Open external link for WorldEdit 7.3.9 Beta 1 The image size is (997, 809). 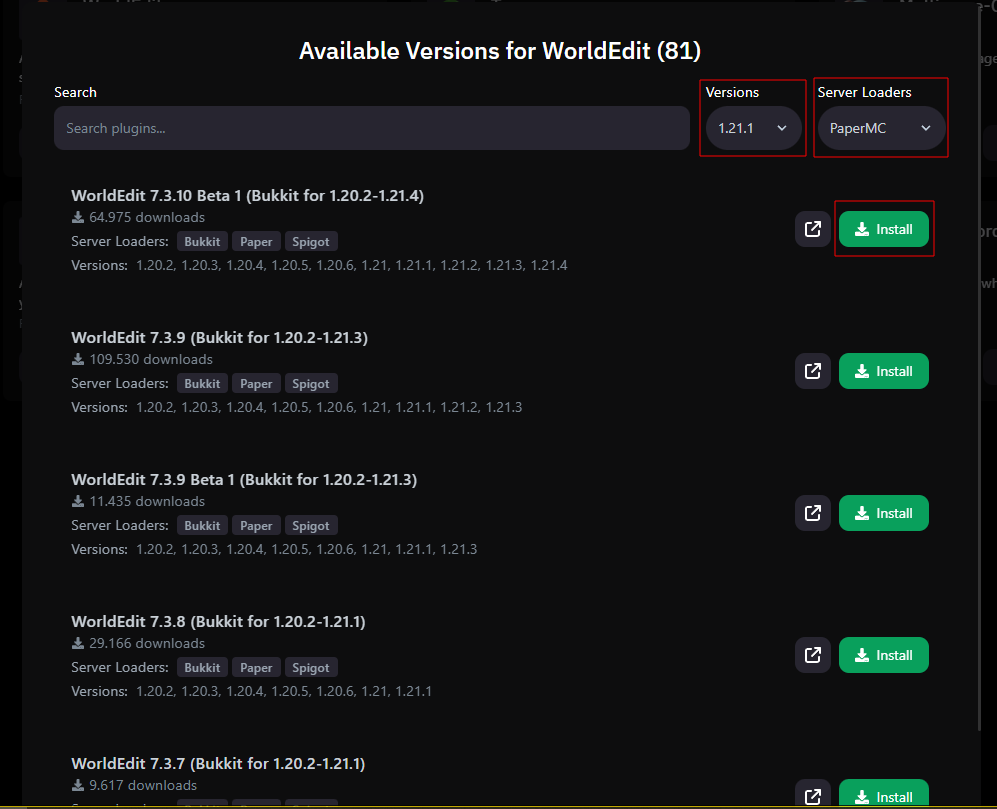(813, 512)
